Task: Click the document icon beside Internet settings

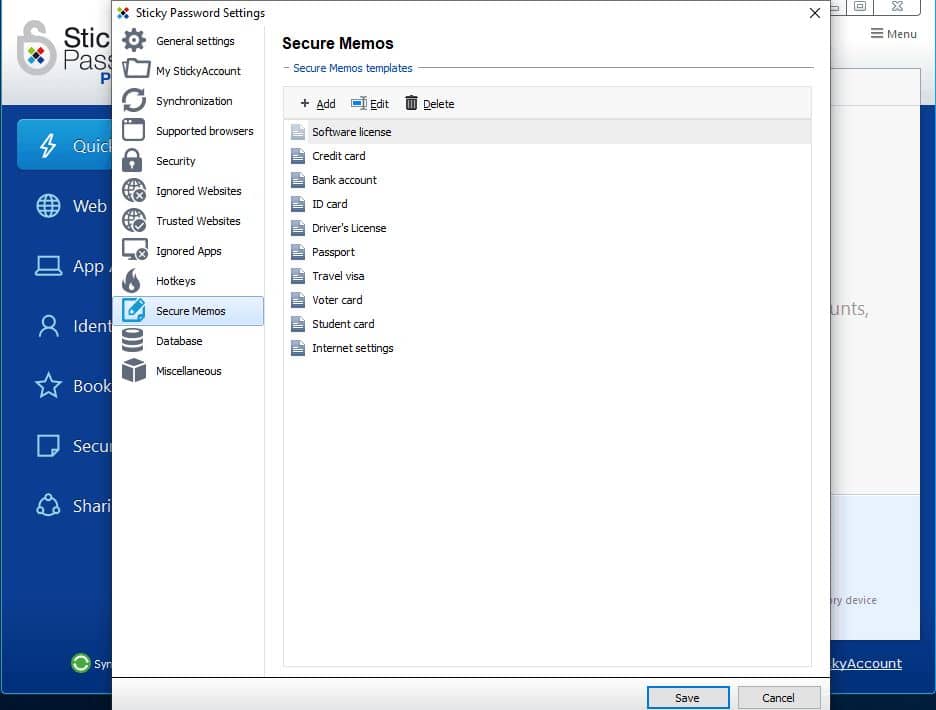Action: click(x=298, y=348)
